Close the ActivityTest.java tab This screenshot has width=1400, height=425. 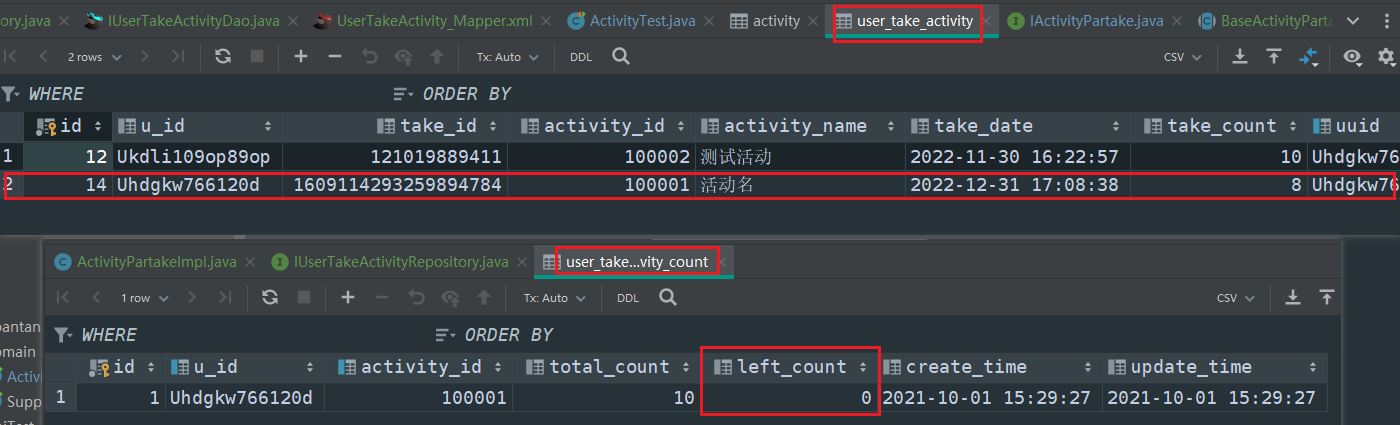pos(704,20)
